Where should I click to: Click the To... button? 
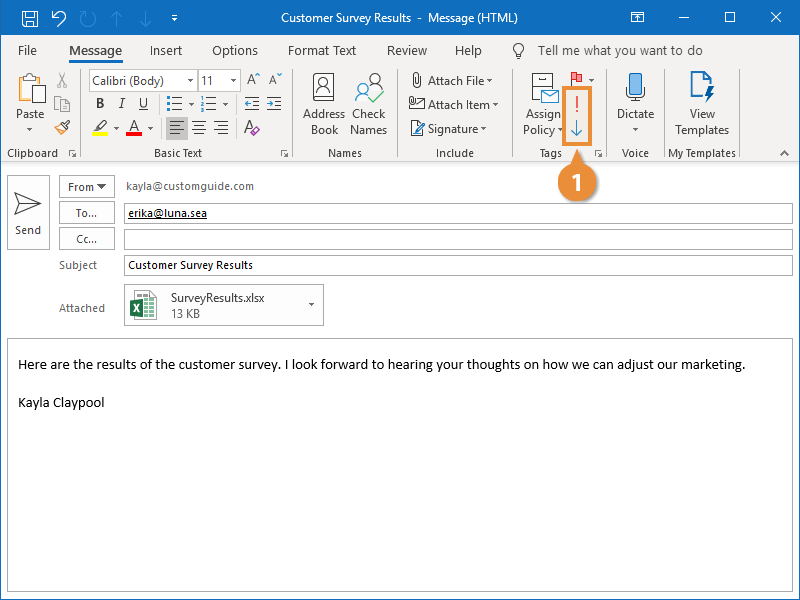(x=87, y=212)
